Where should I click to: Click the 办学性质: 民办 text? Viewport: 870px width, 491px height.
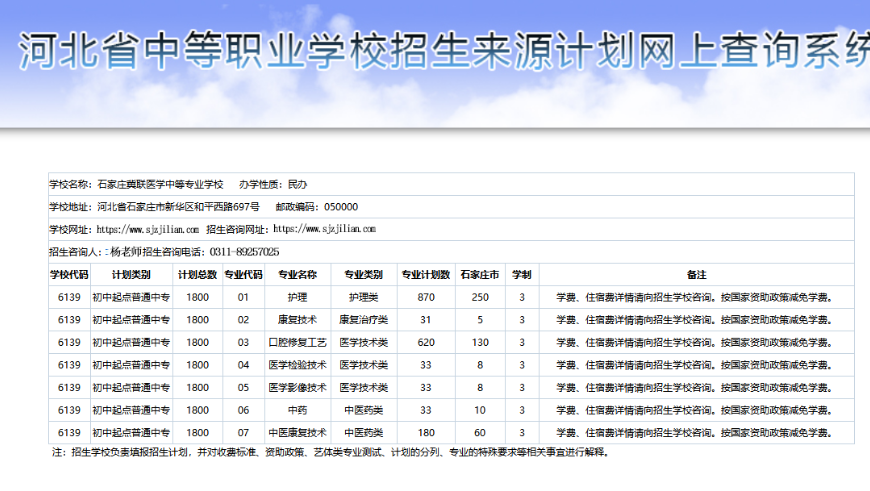(272, 185)
